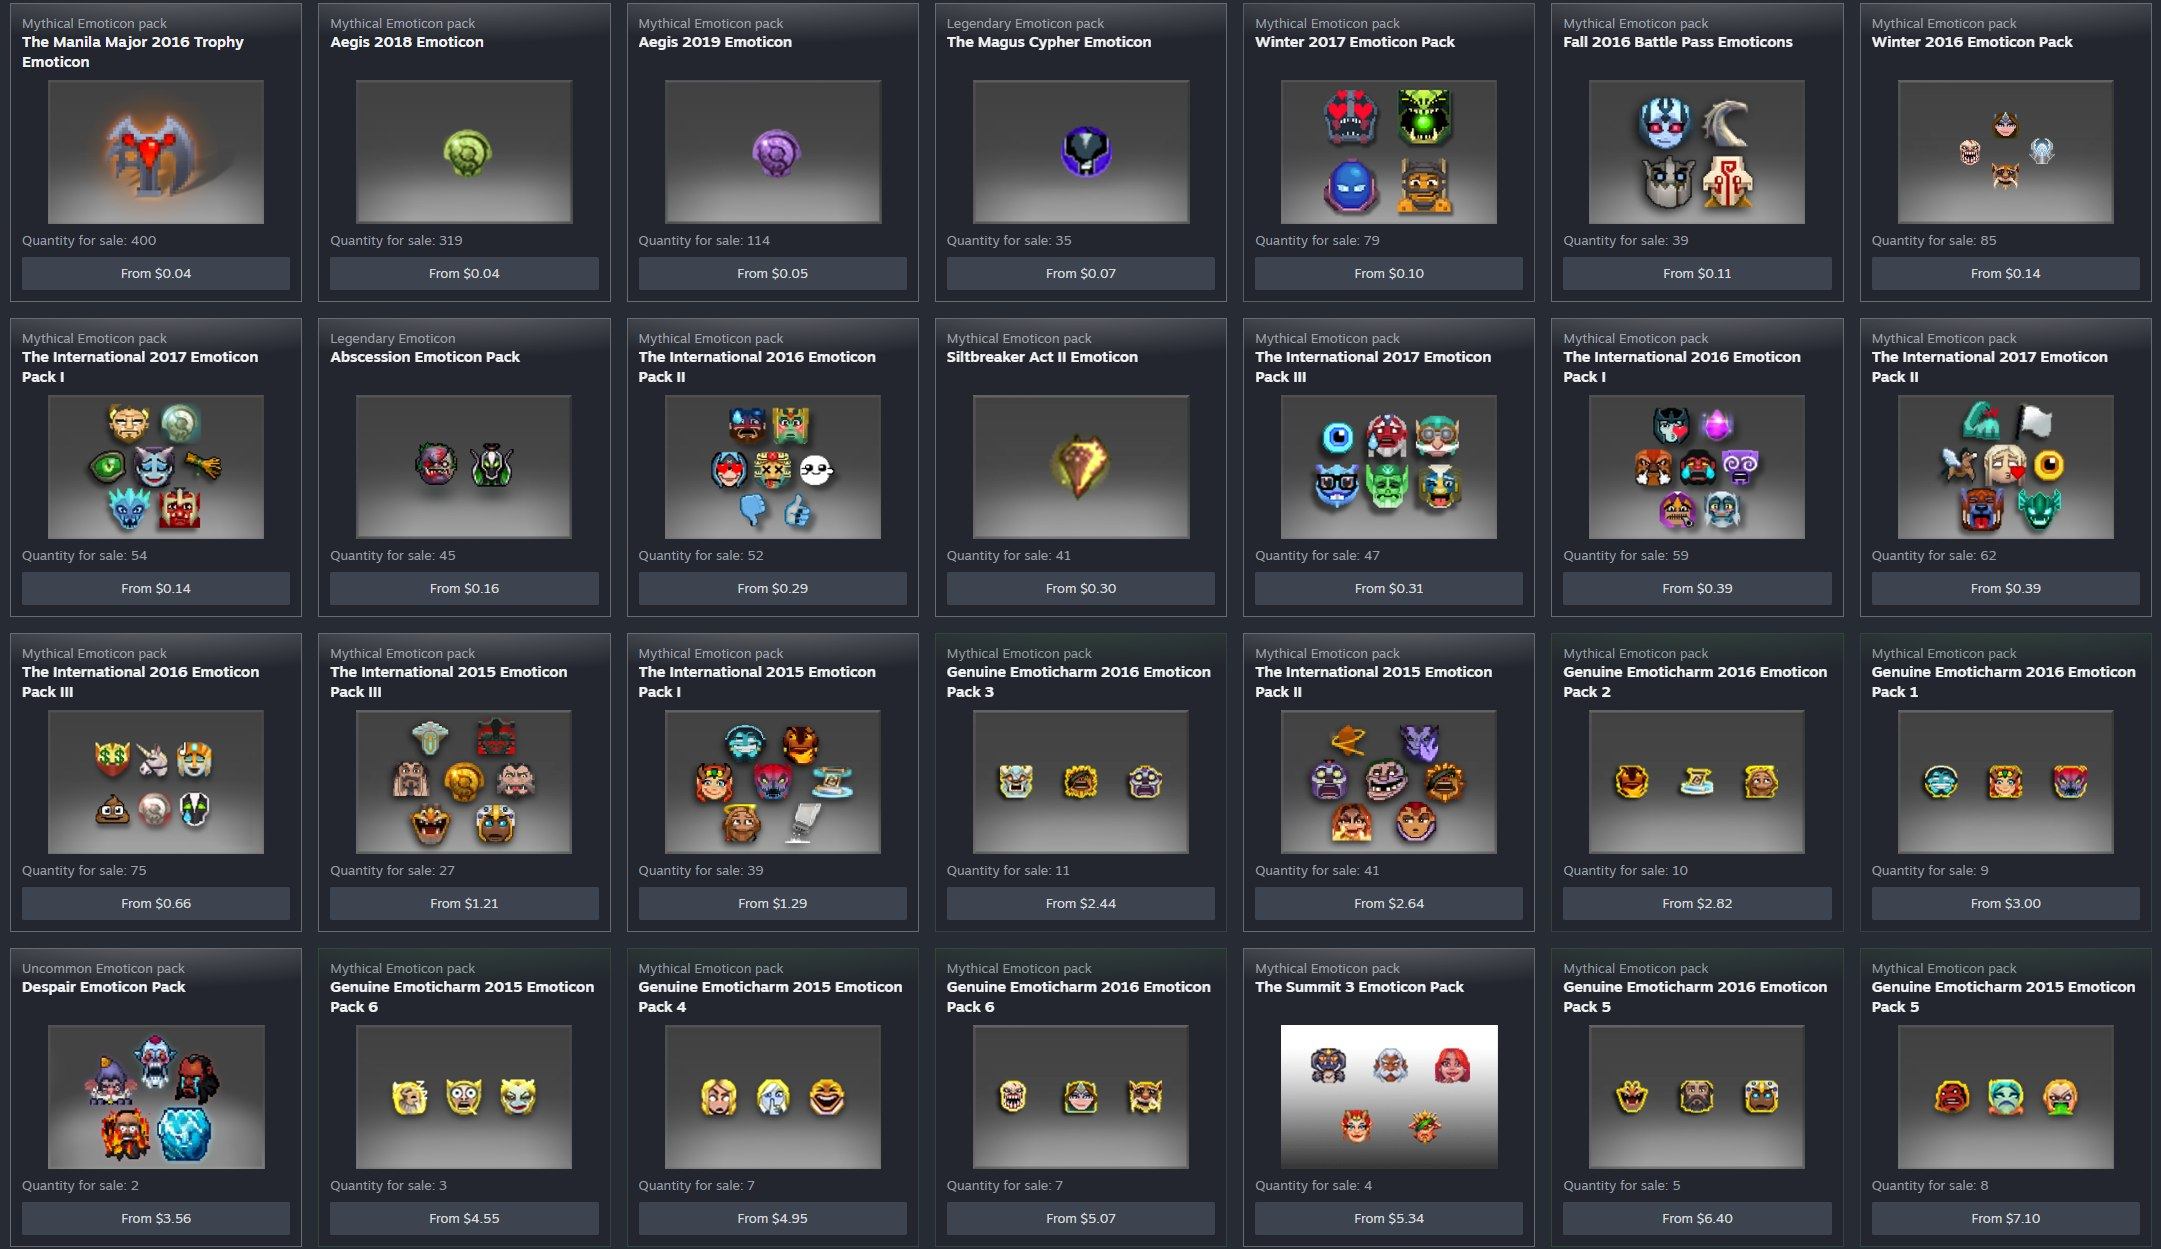Image resolution: width=2161 pixels, height=1249 pixels.
Task: Open Genuine Emoticharm 2016 Pack 5 image
Action: pos(1697,1097)
